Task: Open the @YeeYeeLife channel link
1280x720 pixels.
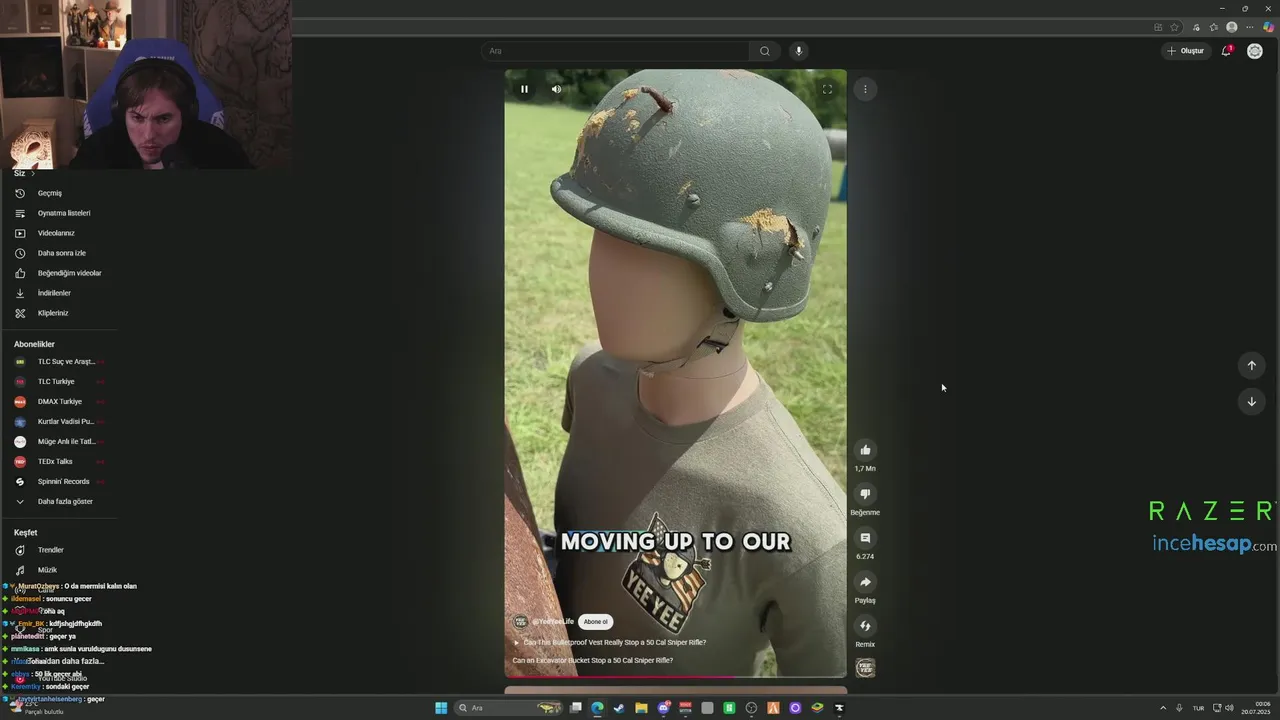Action: point(553,621)
